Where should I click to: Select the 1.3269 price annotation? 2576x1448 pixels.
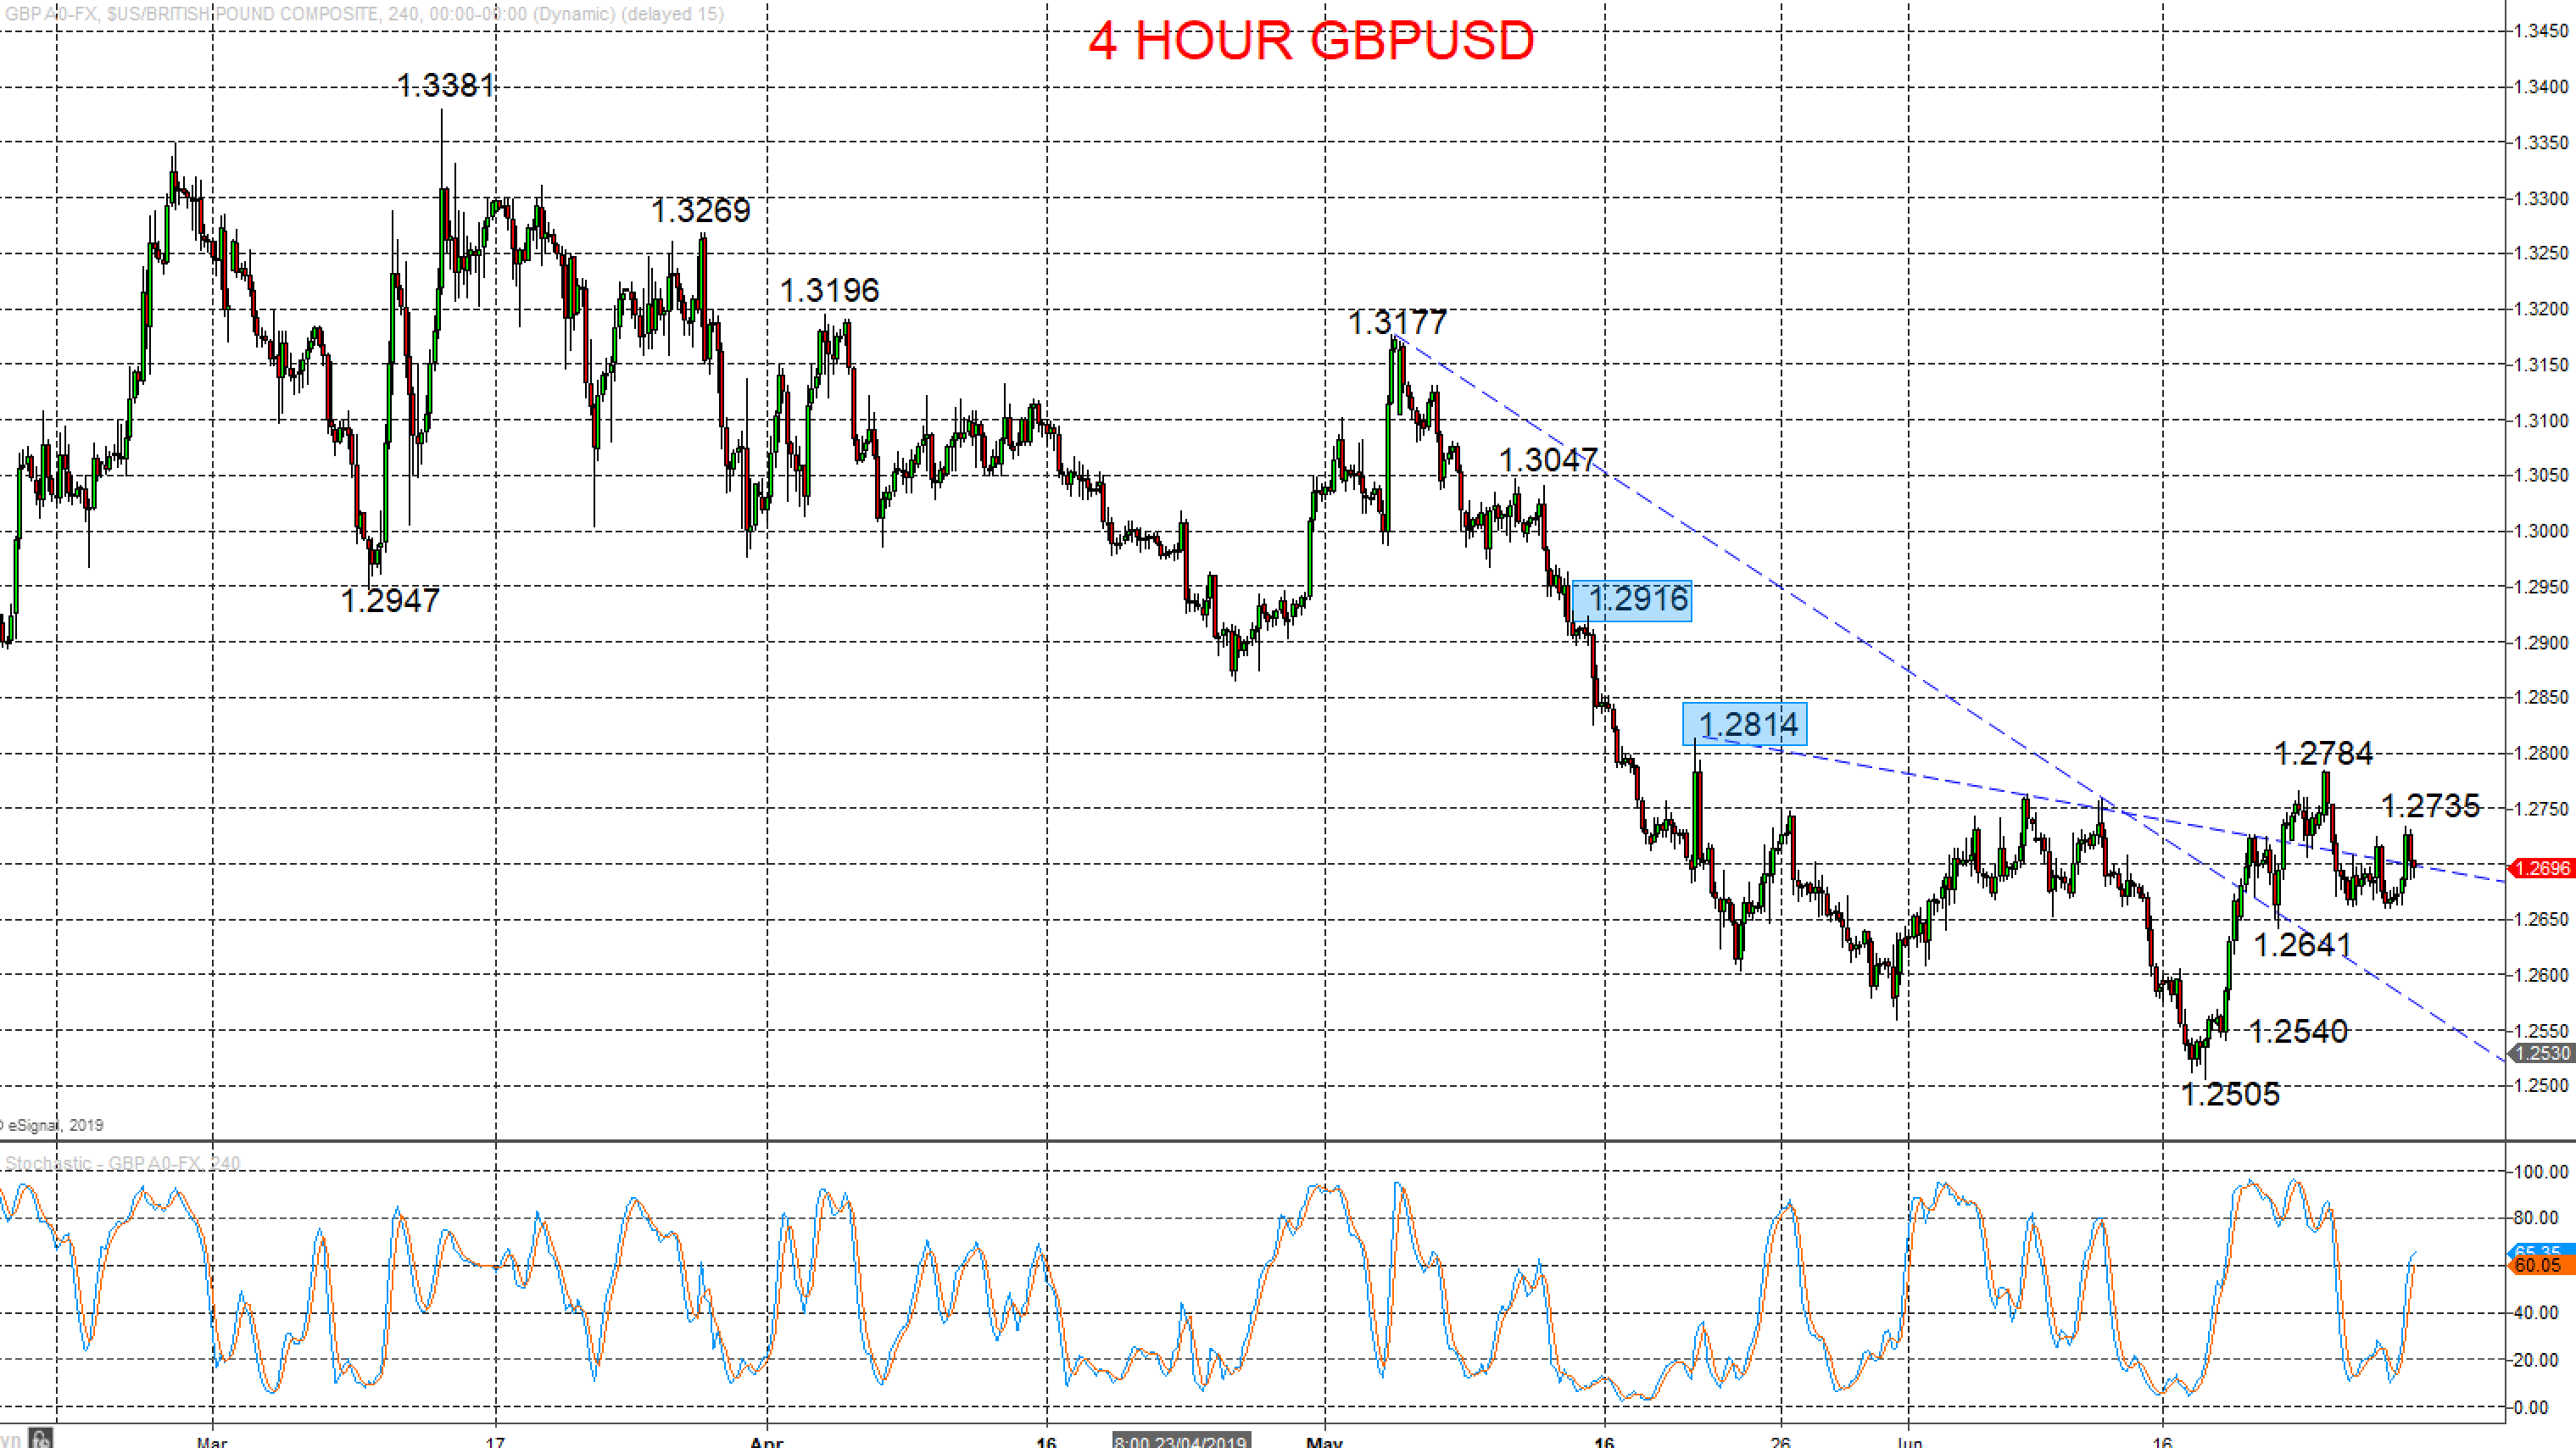click(700, 210)
